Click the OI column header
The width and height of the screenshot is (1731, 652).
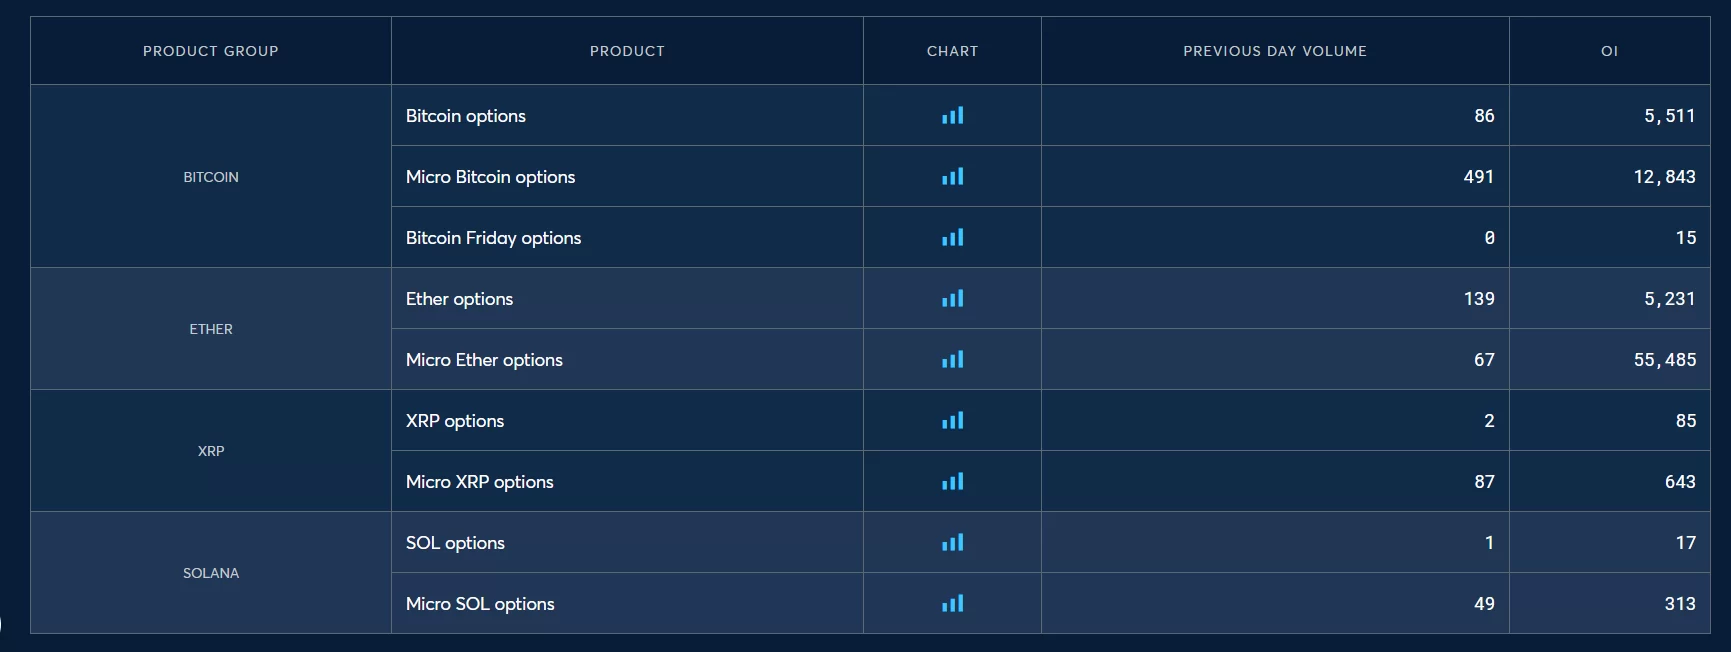pos(1609,51)
